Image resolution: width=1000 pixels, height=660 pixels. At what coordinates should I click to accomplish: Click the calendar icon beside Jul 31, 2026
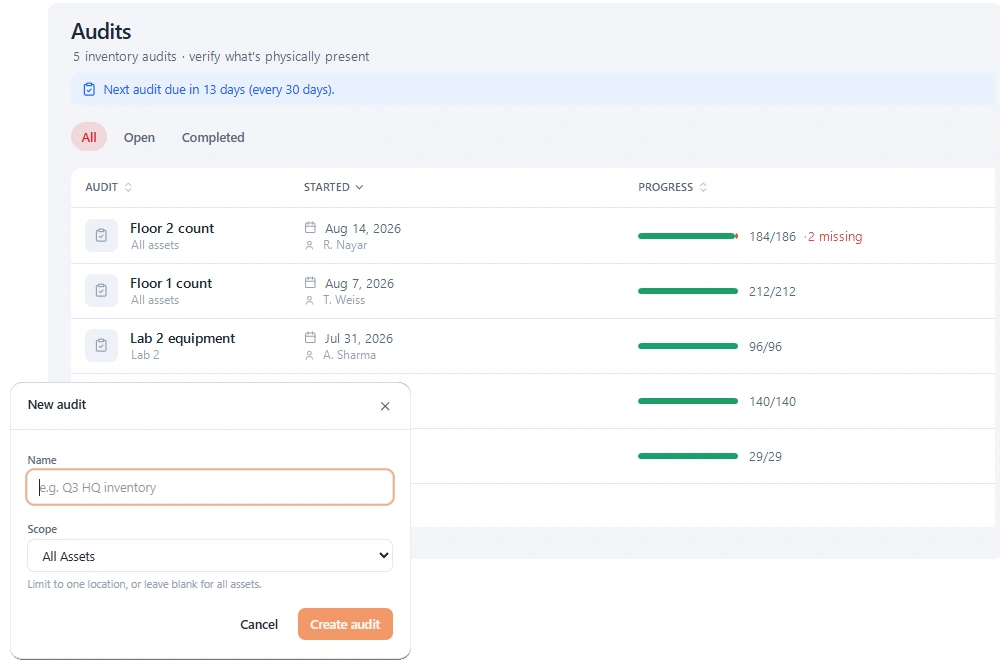pyautogui.click(x=310, y=337)
